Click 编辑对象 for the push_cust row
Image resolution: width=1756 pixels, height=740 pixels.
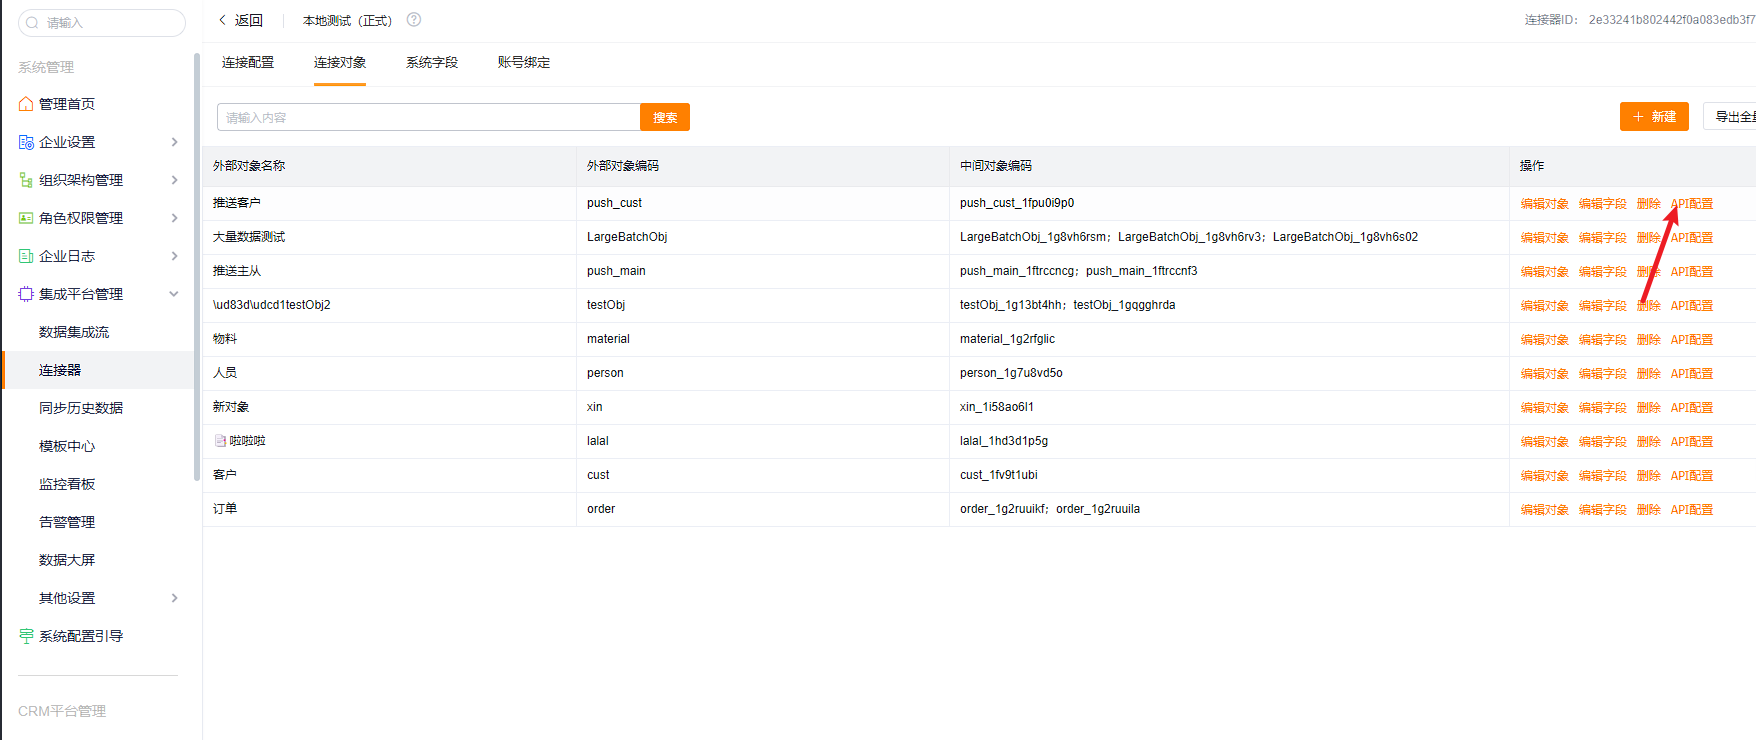click(1544, 204)
